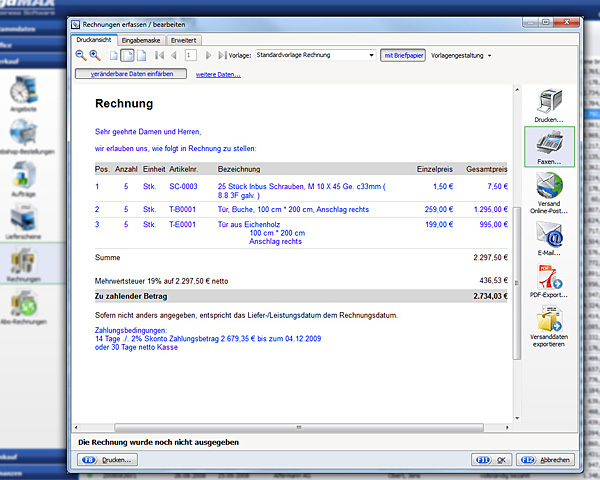Click total price '995,00 €'
The height and width of the screenshot is (480, 600).
[x=494, y=224]
